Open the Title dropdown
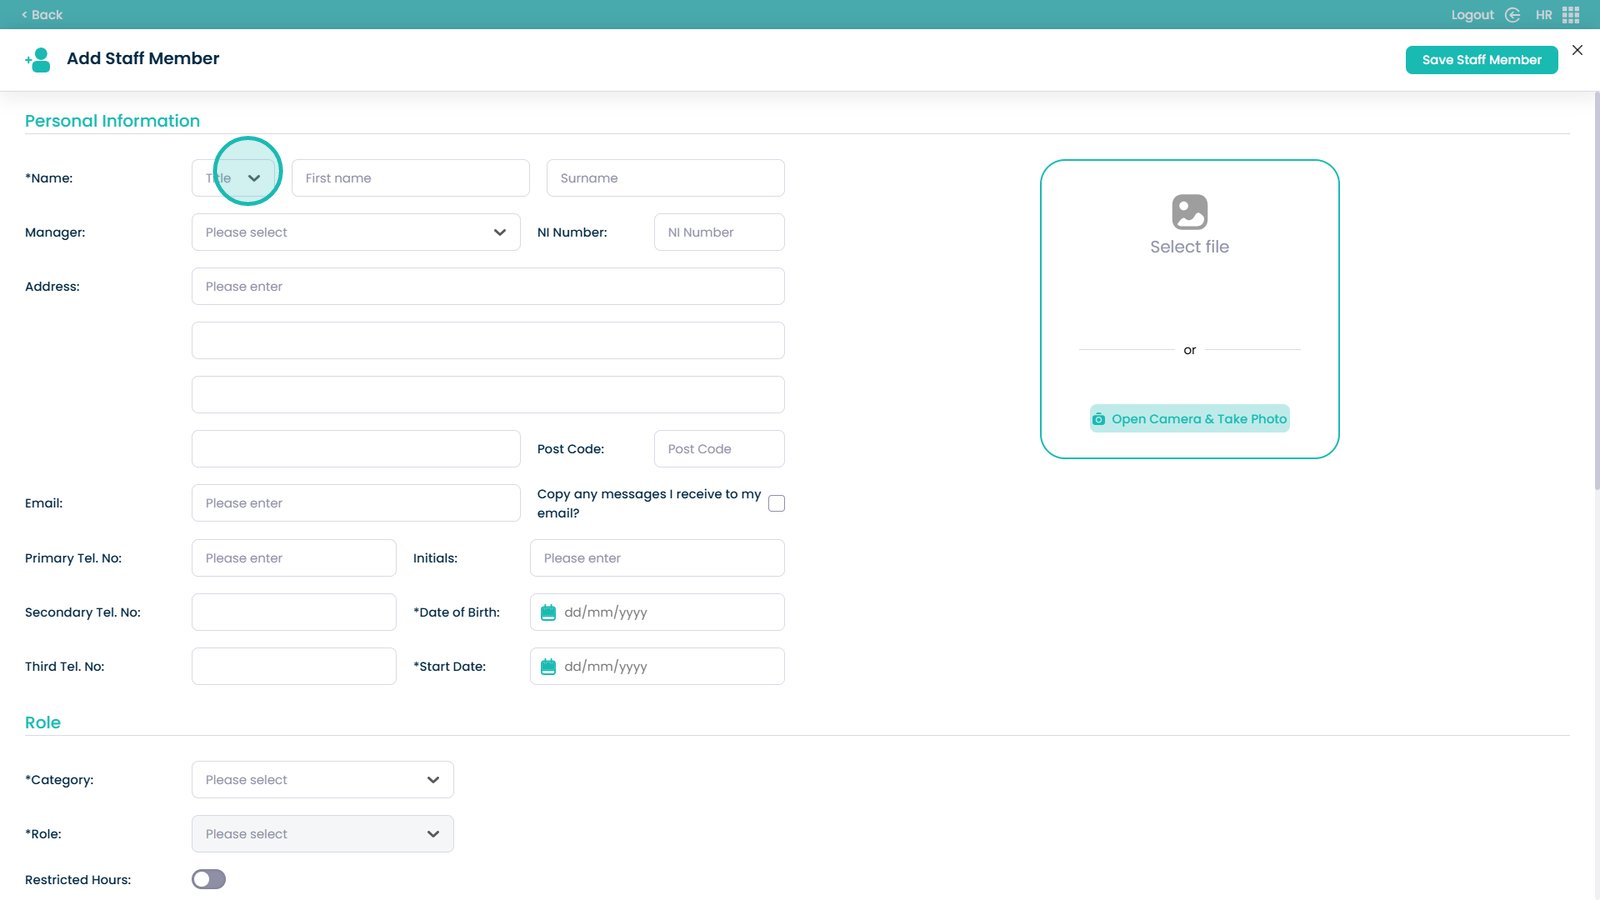The height and width of the screenshot is (900, 1600). (x=235, y=178)
